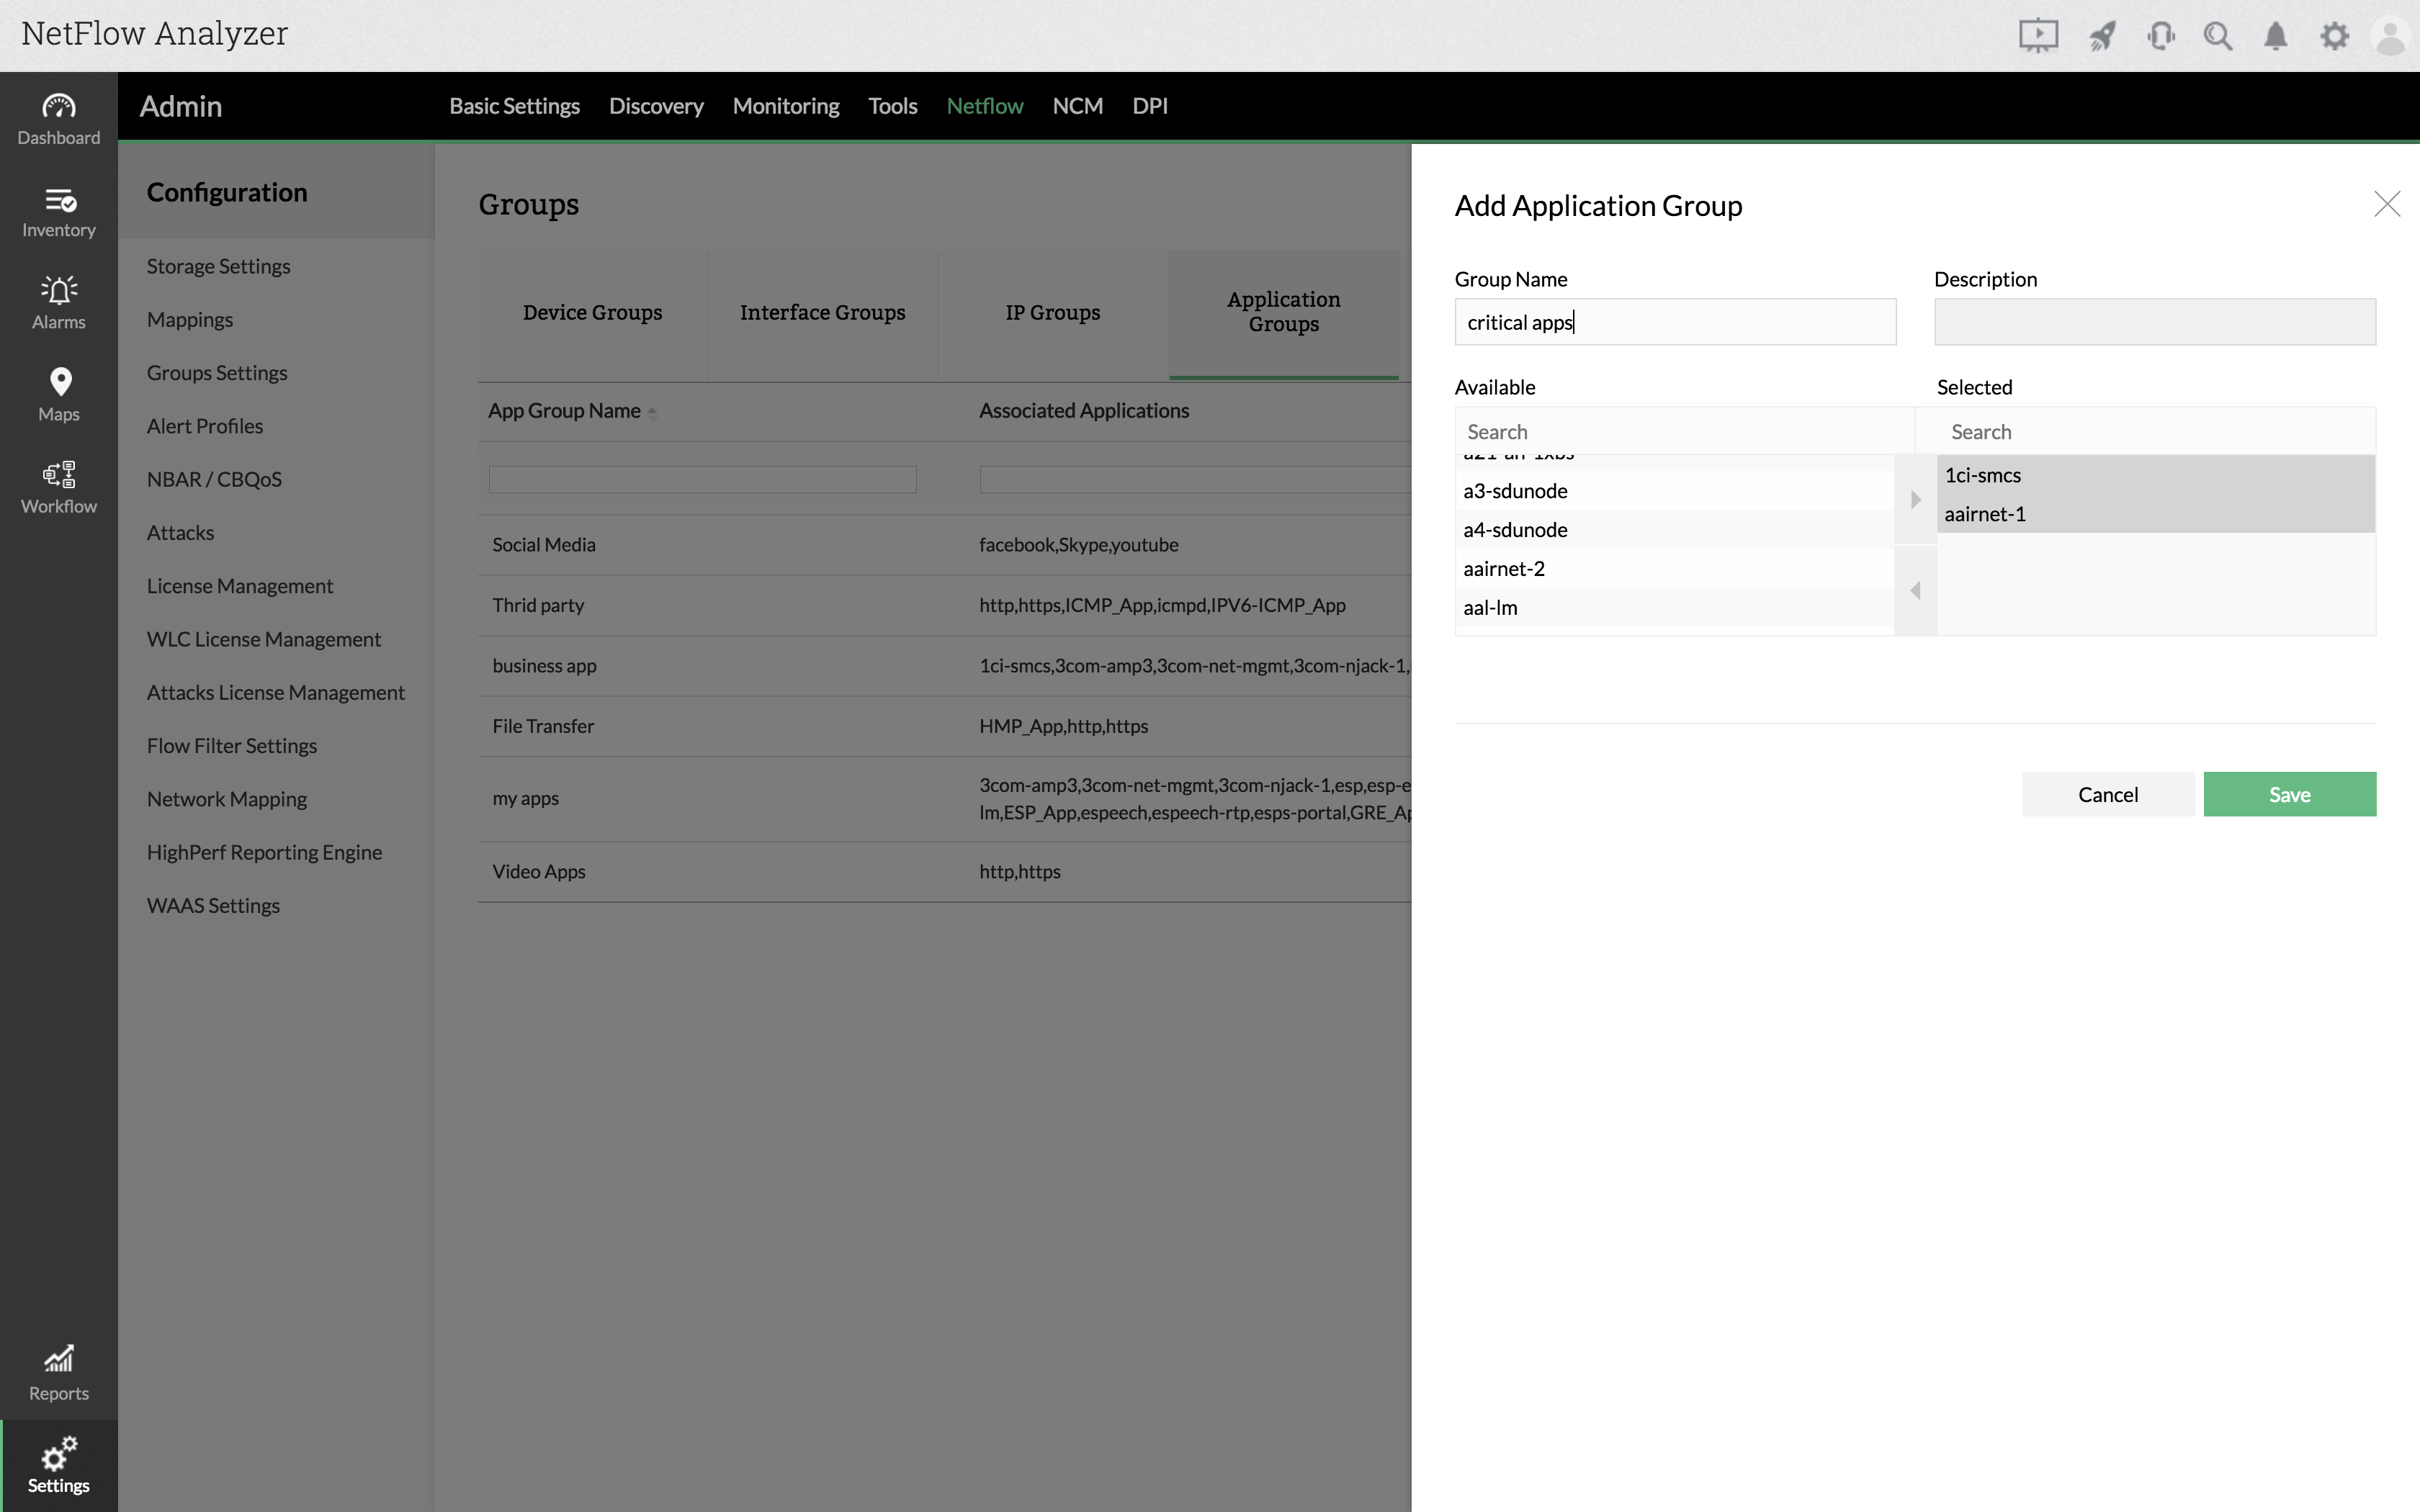Cancel adding the application group
2420x1512 pixels.
tap(2107, 794)
